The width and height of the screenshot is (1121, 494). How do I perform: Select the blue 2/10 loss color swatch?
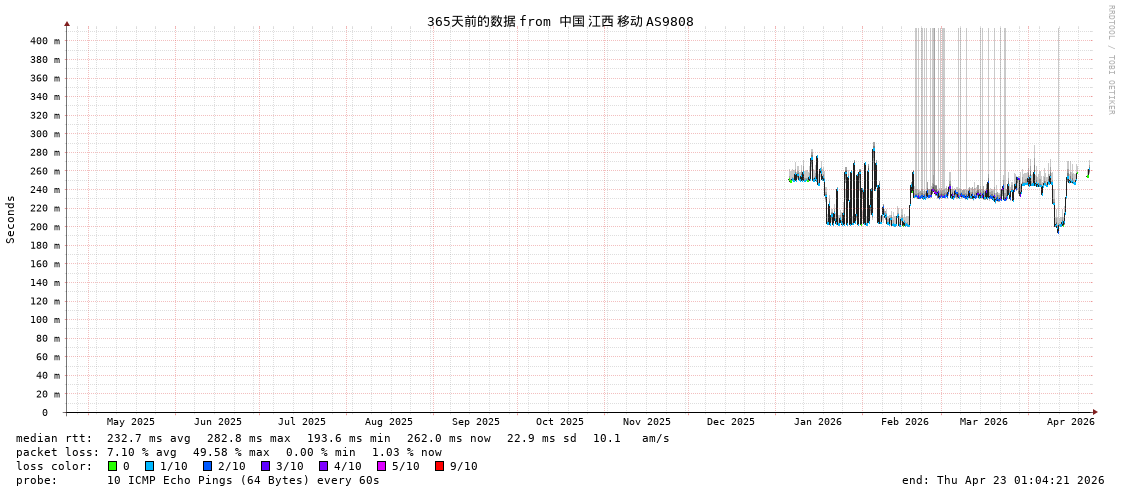pos(207,466)
